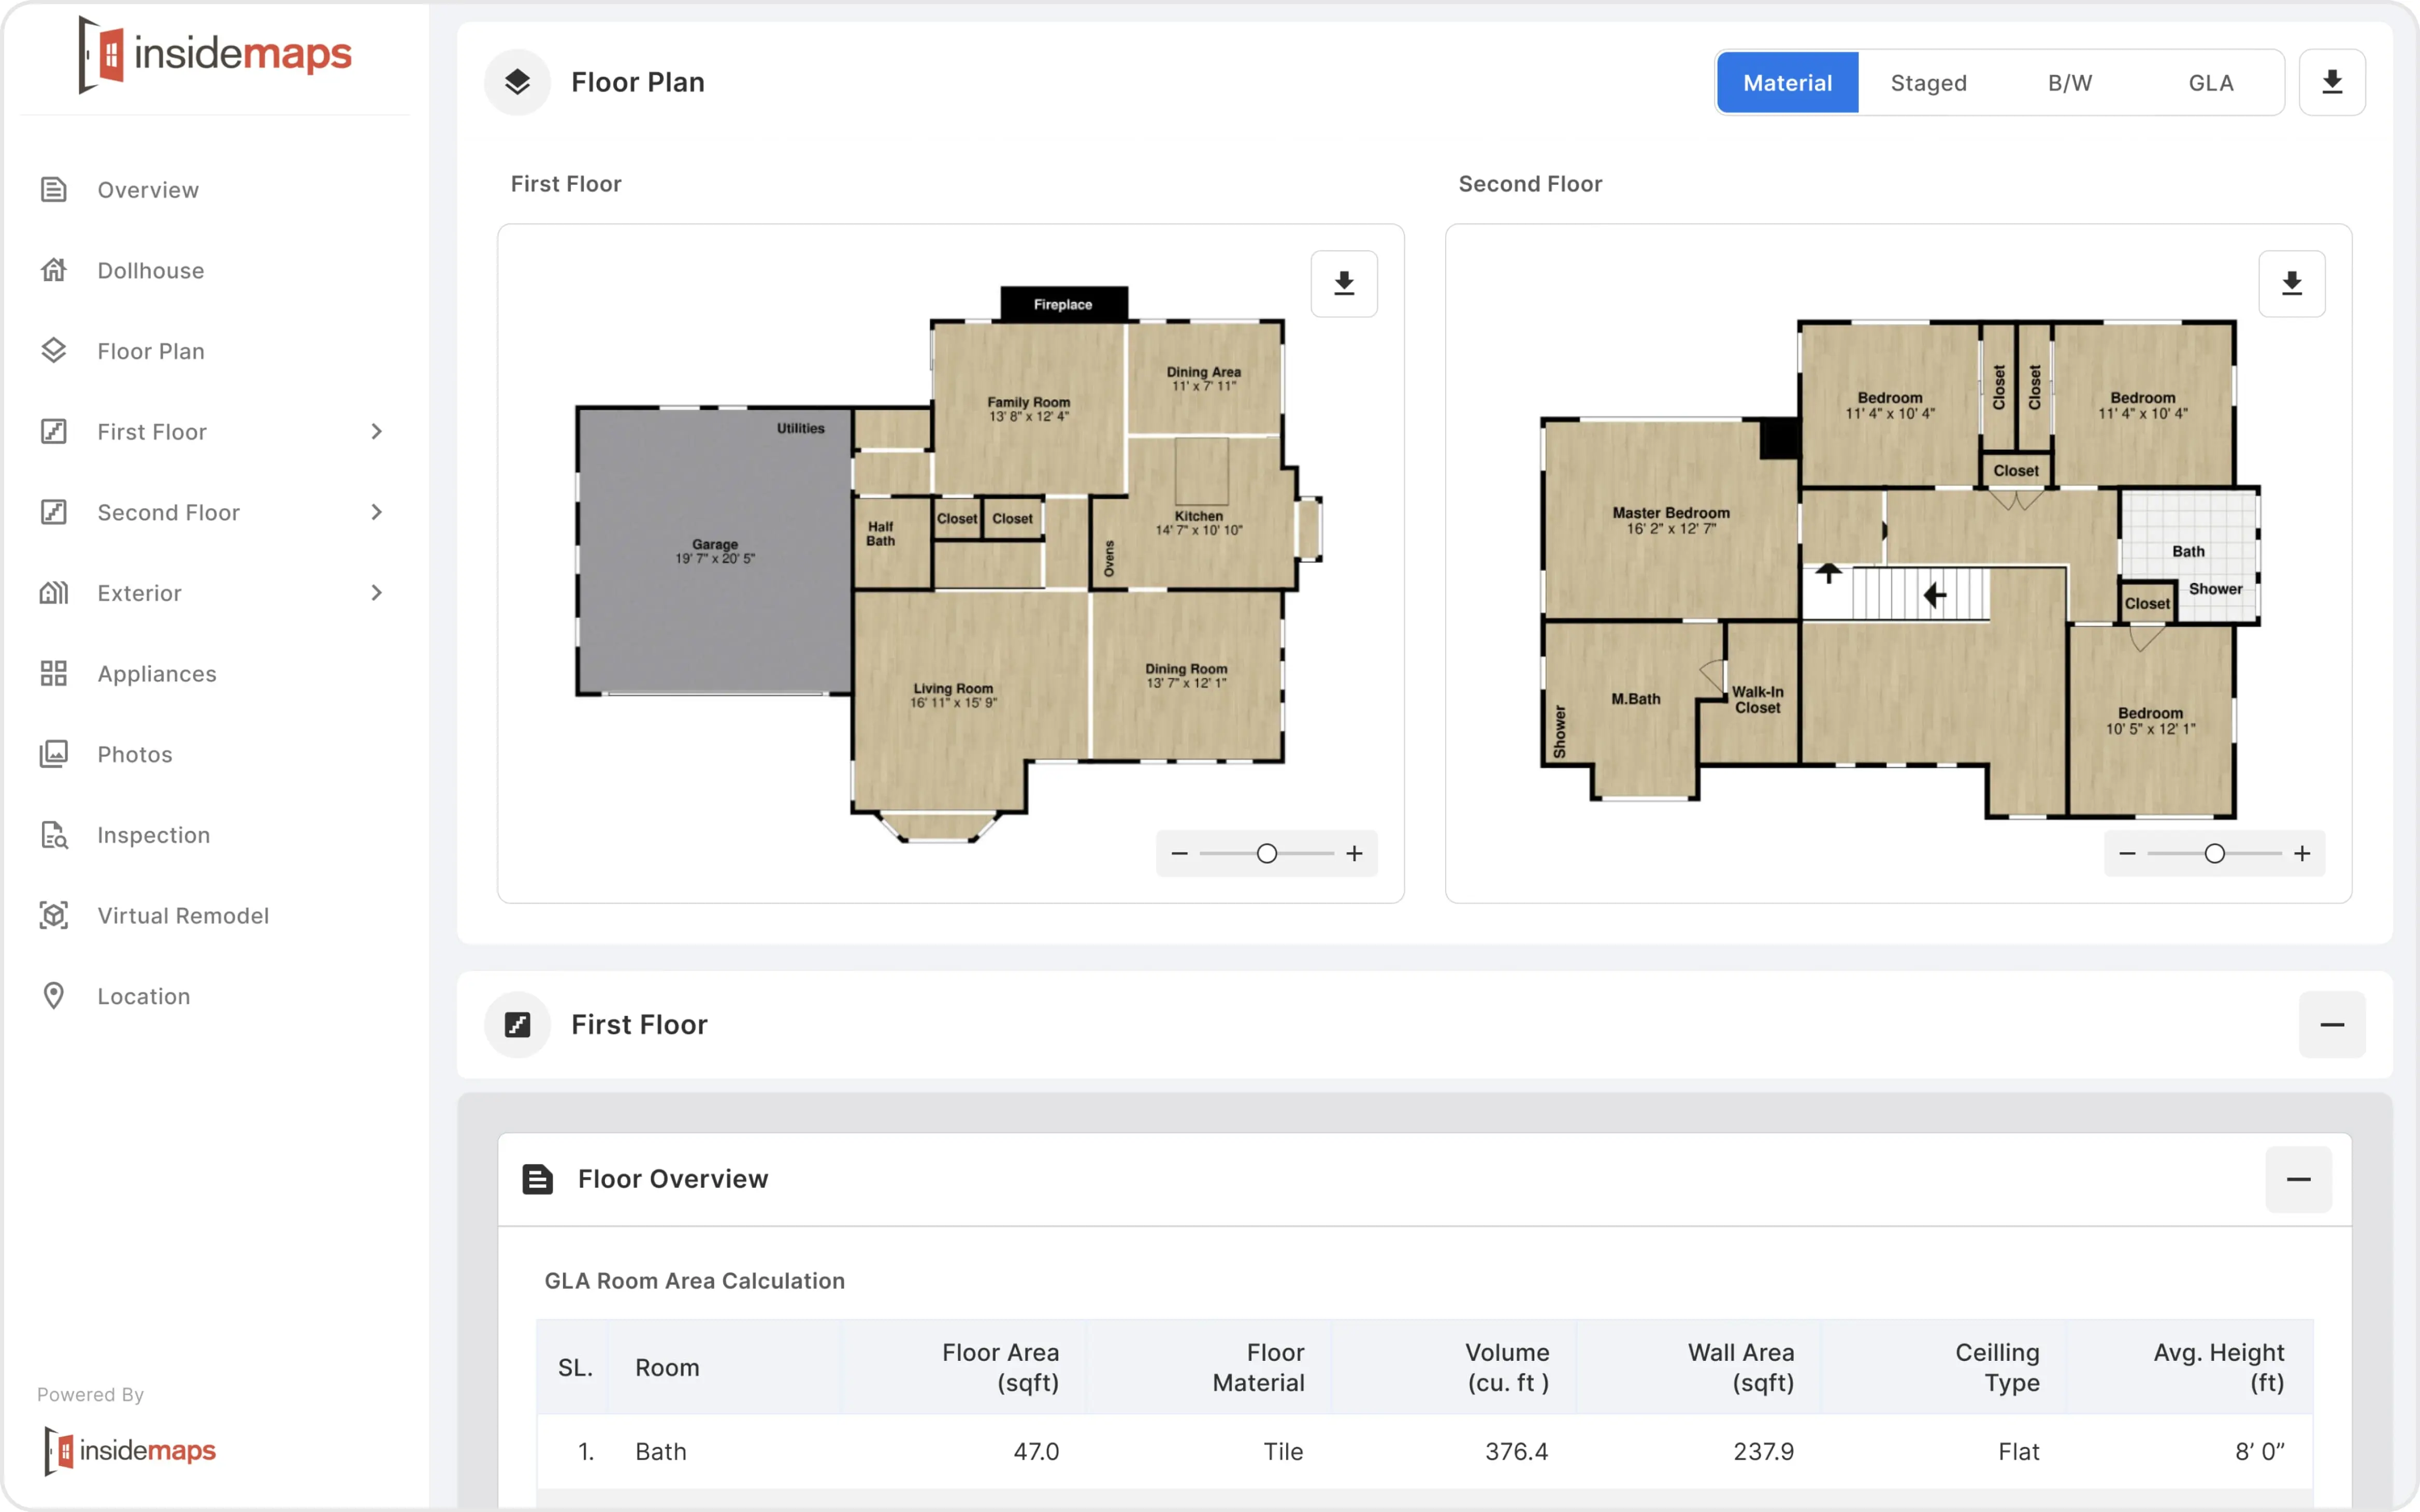Open the Photos menu item
Screen dimensions: 2420x1512
[134, 754]
